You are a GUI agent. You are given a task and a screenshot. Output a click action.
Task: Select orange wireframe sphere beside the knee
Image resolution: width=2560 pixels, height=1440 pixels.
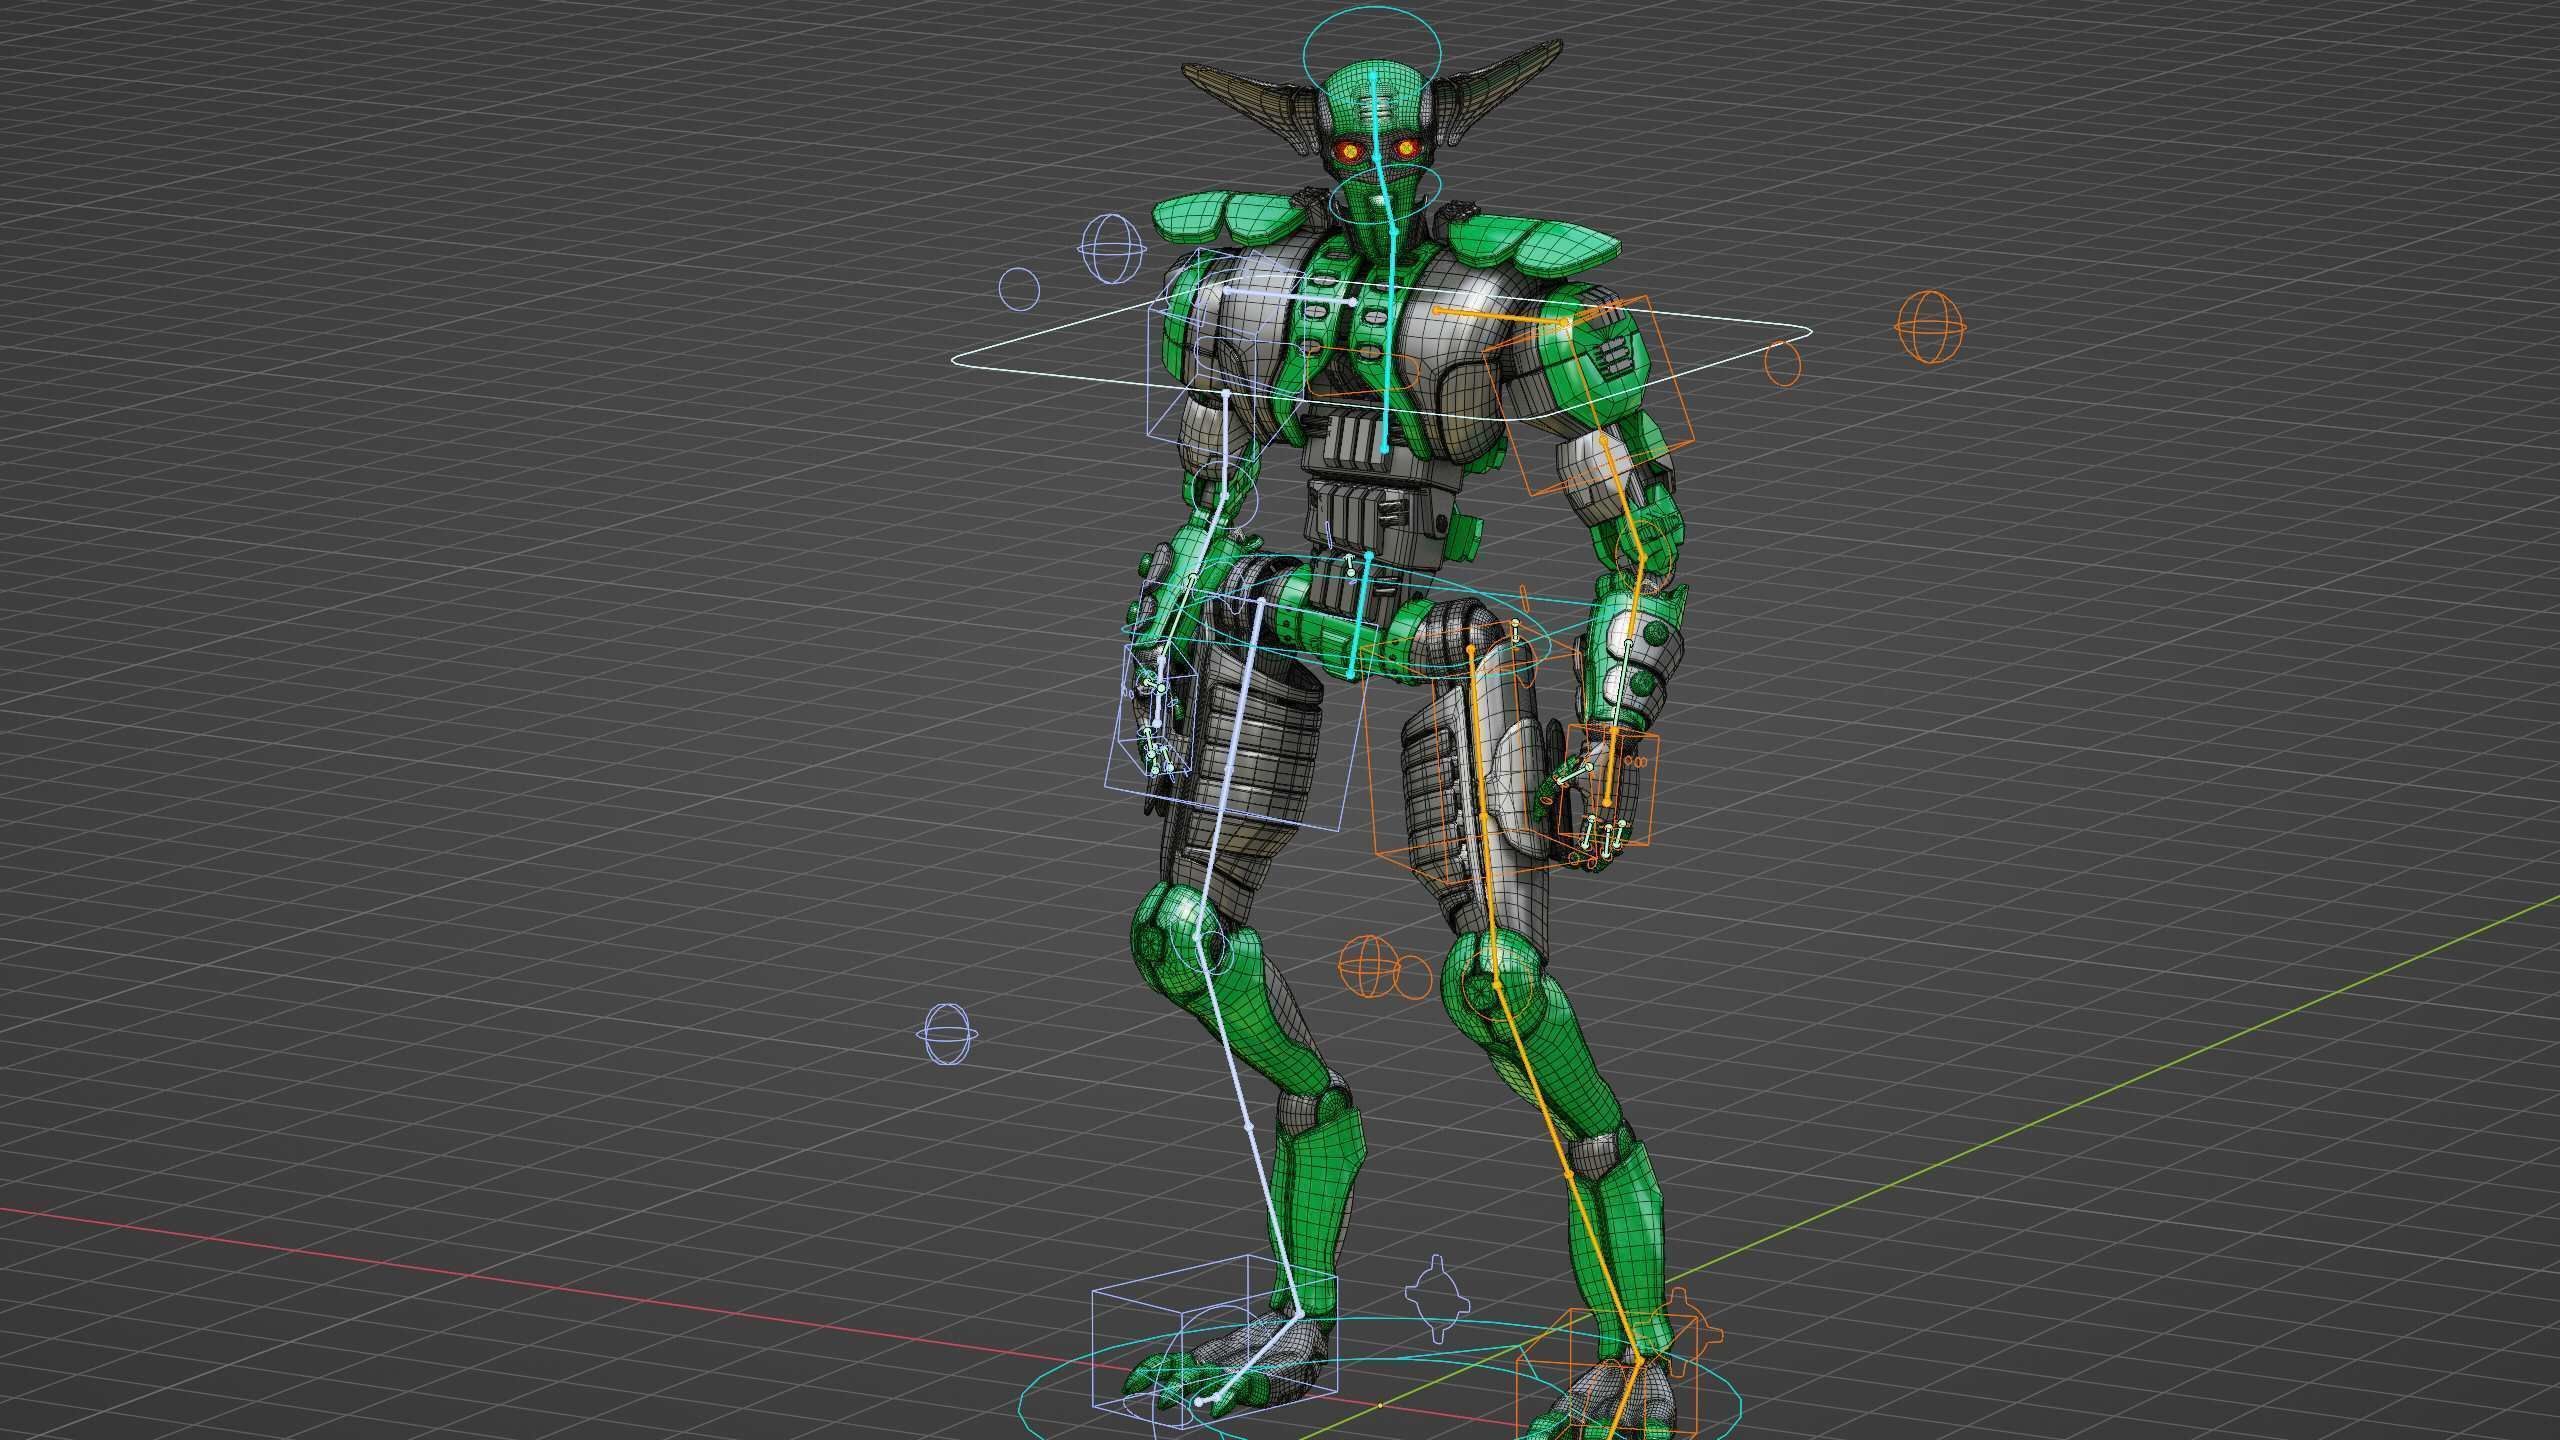click(1367, 968)
